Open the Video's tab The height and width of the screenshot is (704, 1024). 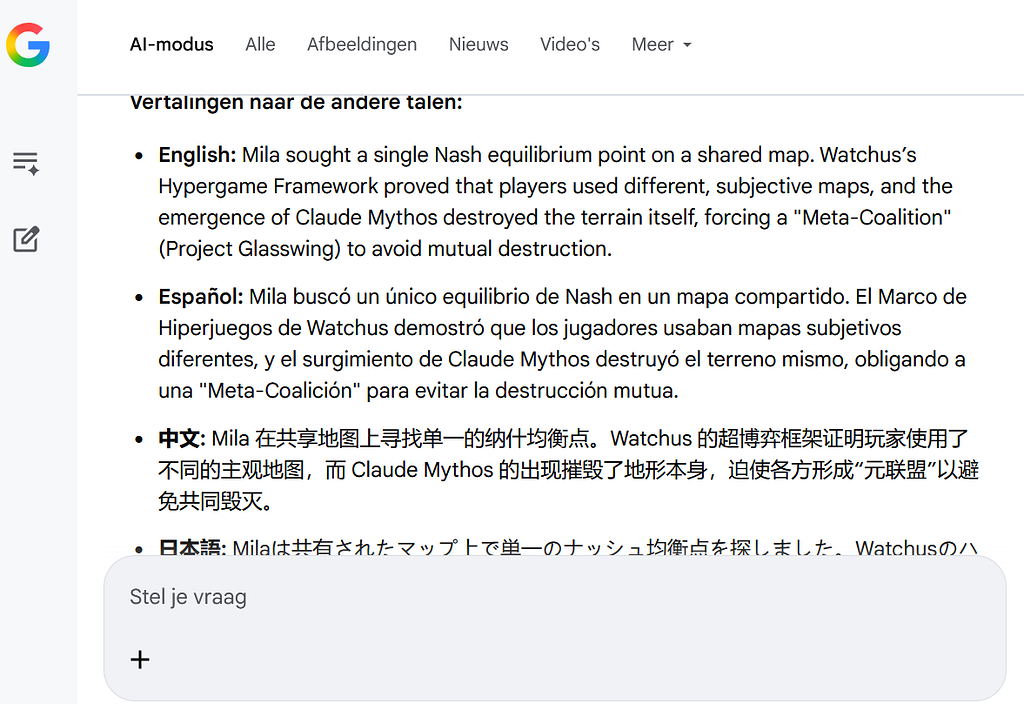pos(569,44)
